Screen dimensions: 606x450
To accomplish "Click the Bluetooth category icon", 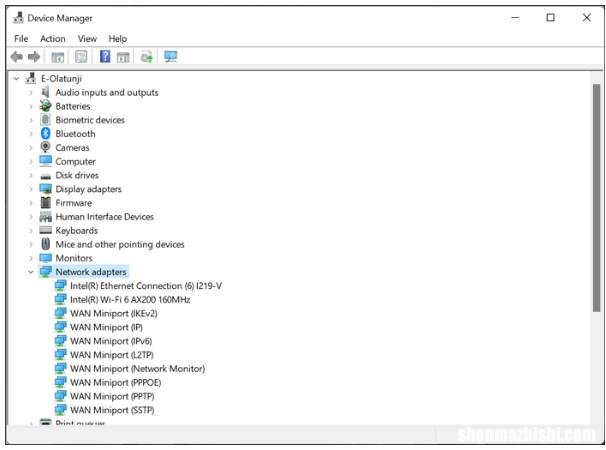I will (46, 134).
